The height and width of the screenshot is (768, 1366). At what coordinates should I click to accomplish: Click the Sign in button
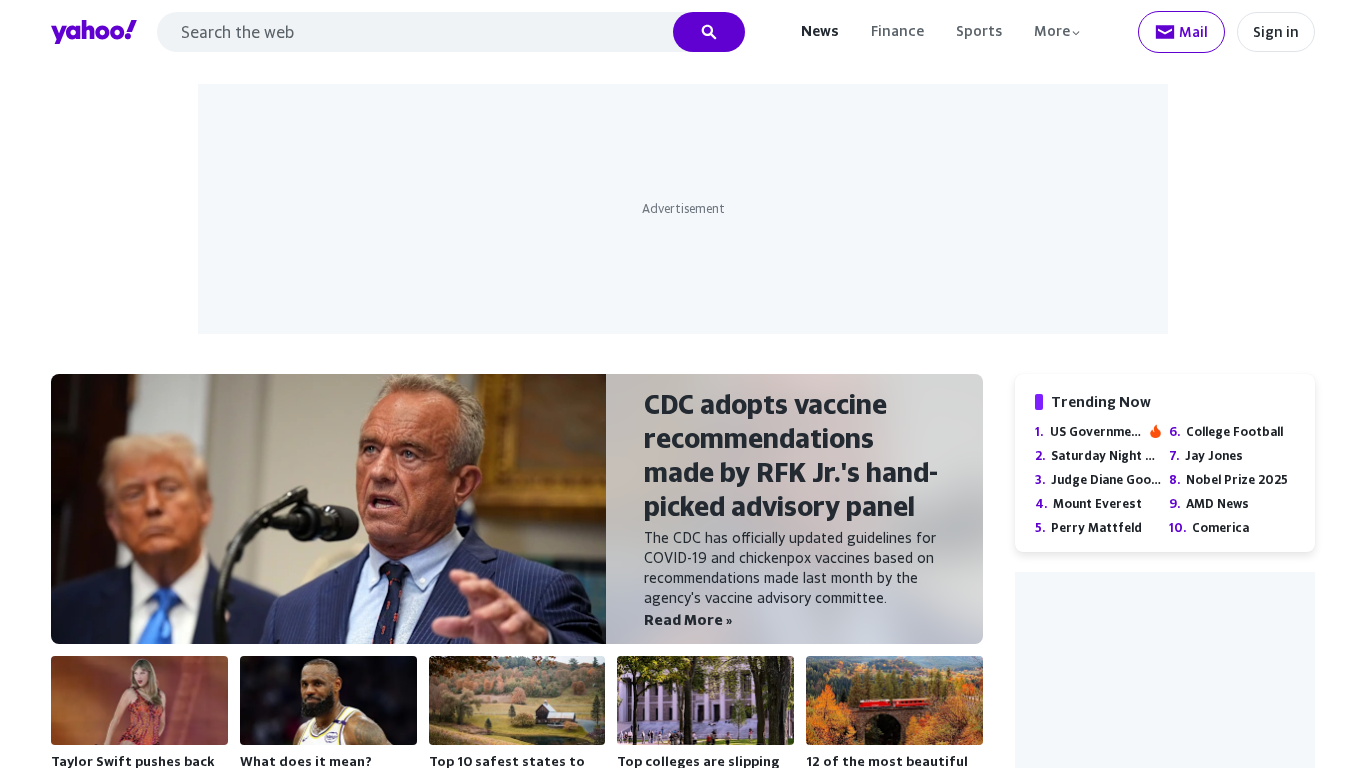tap(1275, 32)
